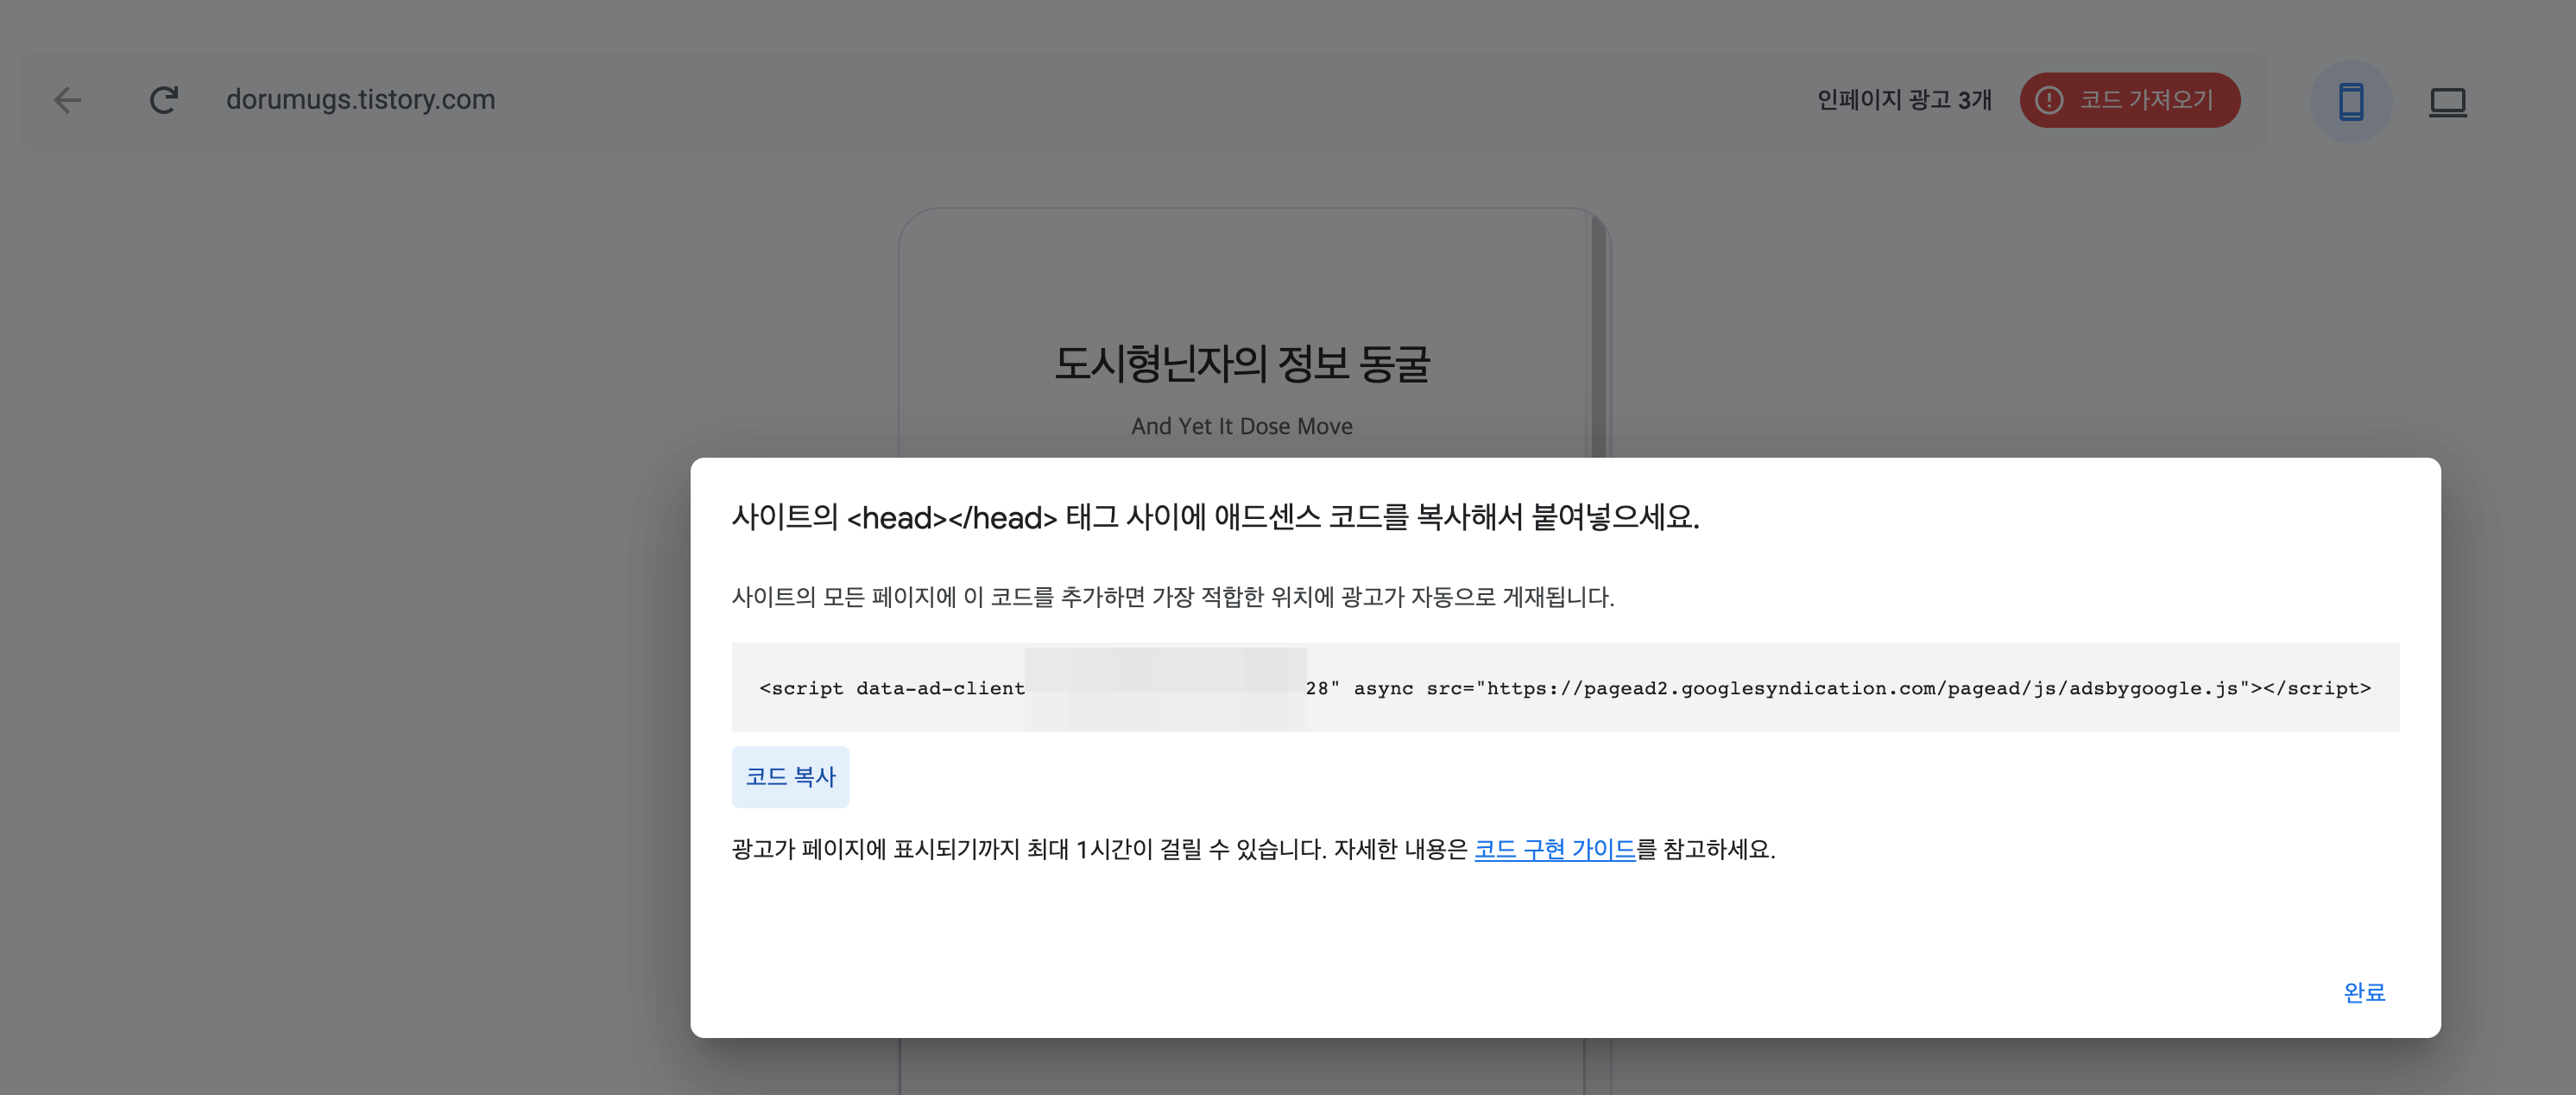Click the warning icon in 코드 가져오기
Image resolution: width=2576 pixels, height=1095 pixels.
click(2049, 100)
